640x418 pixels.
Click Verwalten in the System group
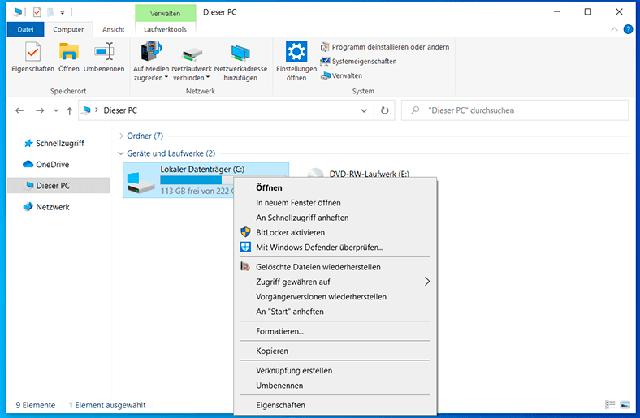point(342,76)
